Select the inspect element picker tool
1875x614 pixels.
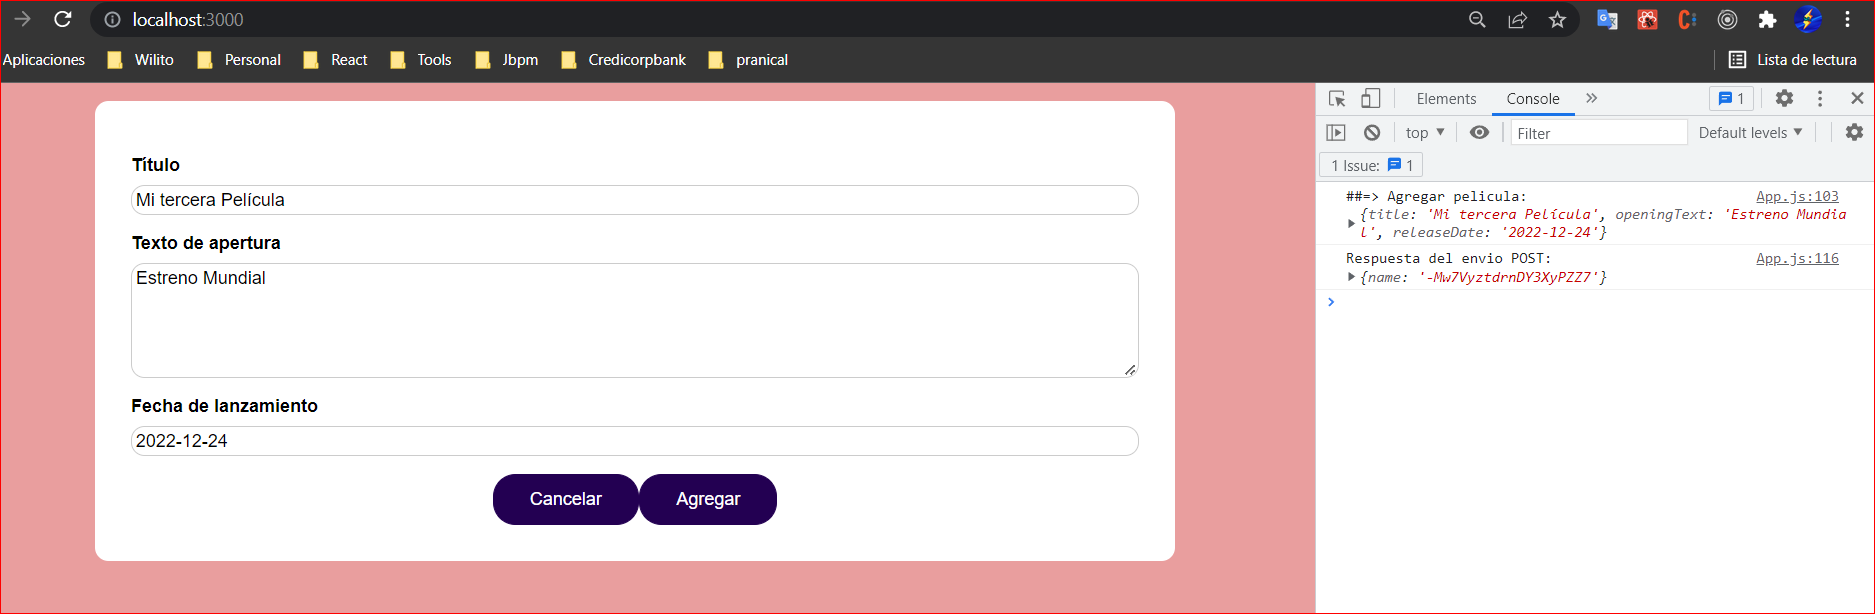point(1337,98)
